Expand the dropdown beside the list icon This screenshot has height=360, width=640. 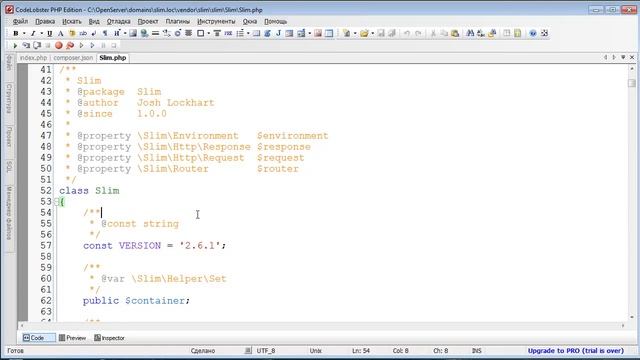pyautogui.click(x=248, y=33)
